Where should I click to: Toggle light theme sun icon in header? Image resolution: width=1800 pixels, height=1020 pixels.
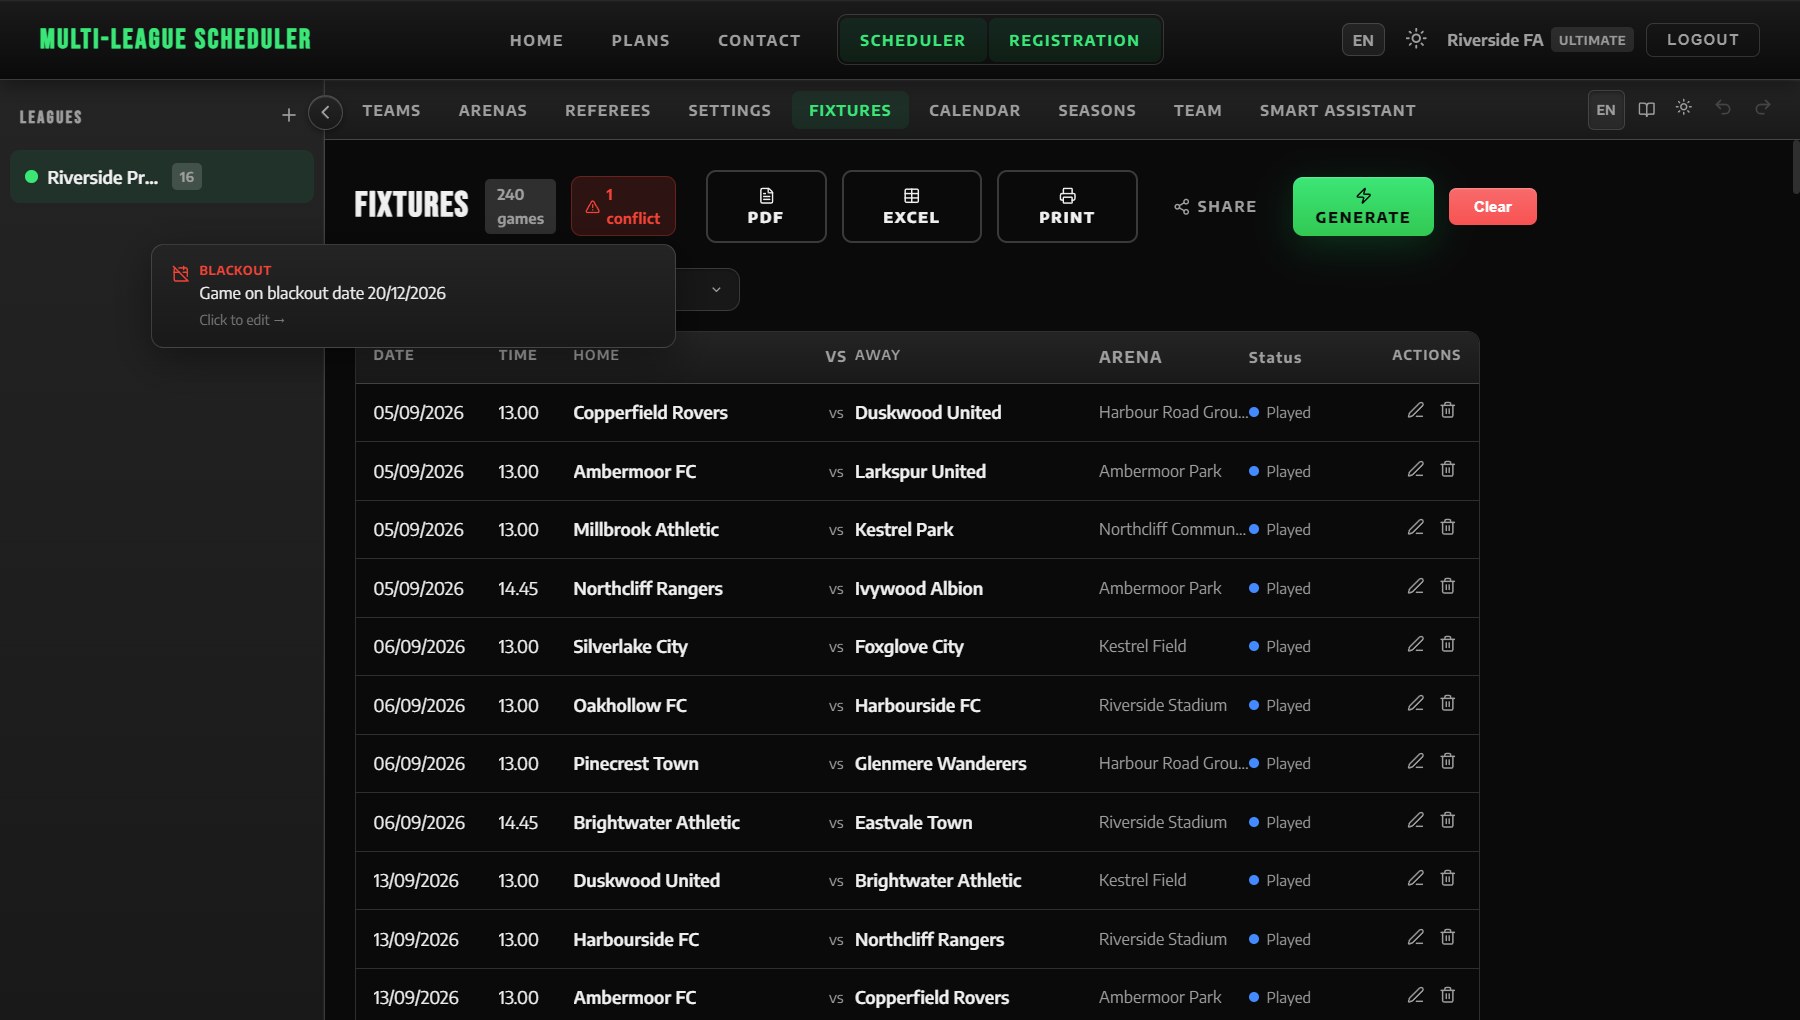tap(1415, 39)
